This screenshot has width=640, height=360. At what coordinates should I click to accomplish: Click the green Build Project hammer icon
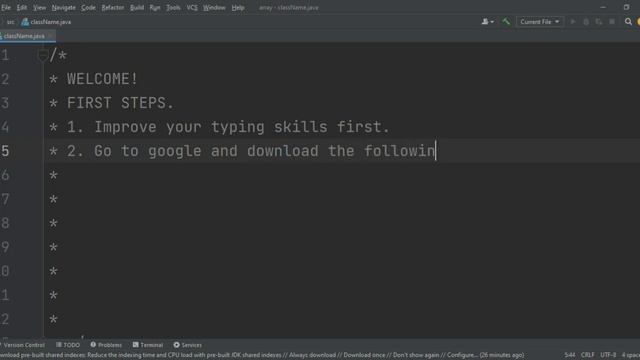pos(506,22)
